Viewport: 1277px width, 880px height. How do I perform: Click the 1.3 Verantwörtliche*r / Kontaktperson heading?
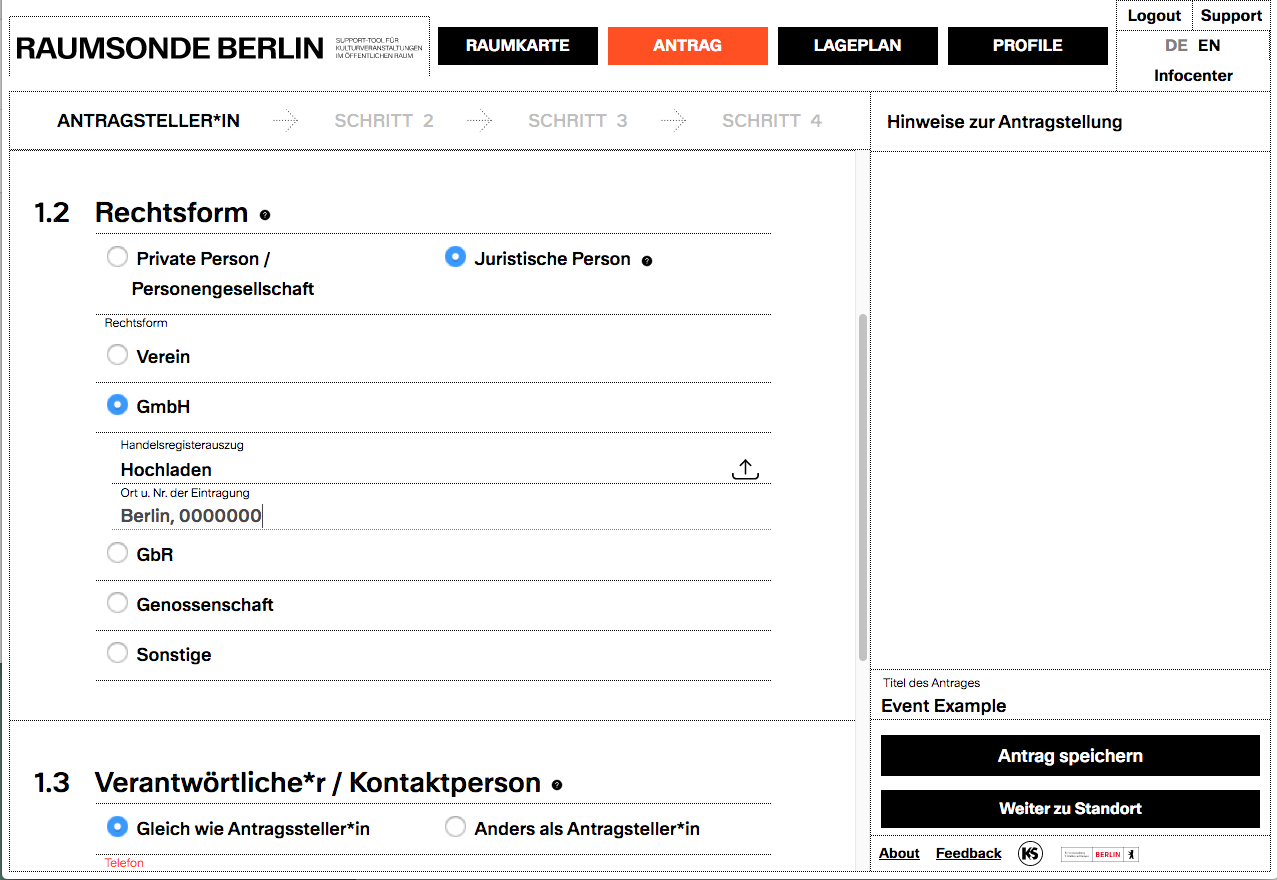coord(288,783)
